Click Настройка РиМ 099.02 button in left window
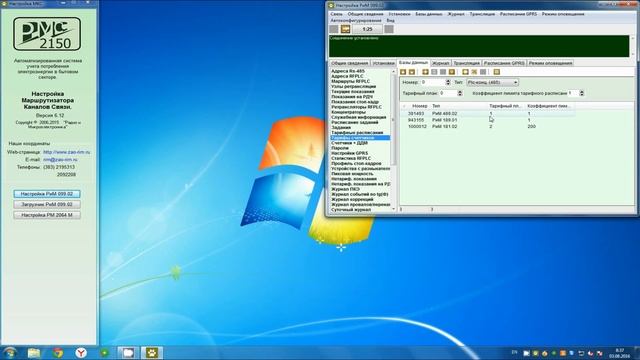The width and height of the screenshot is (640, 360). [x=47, y=194]
